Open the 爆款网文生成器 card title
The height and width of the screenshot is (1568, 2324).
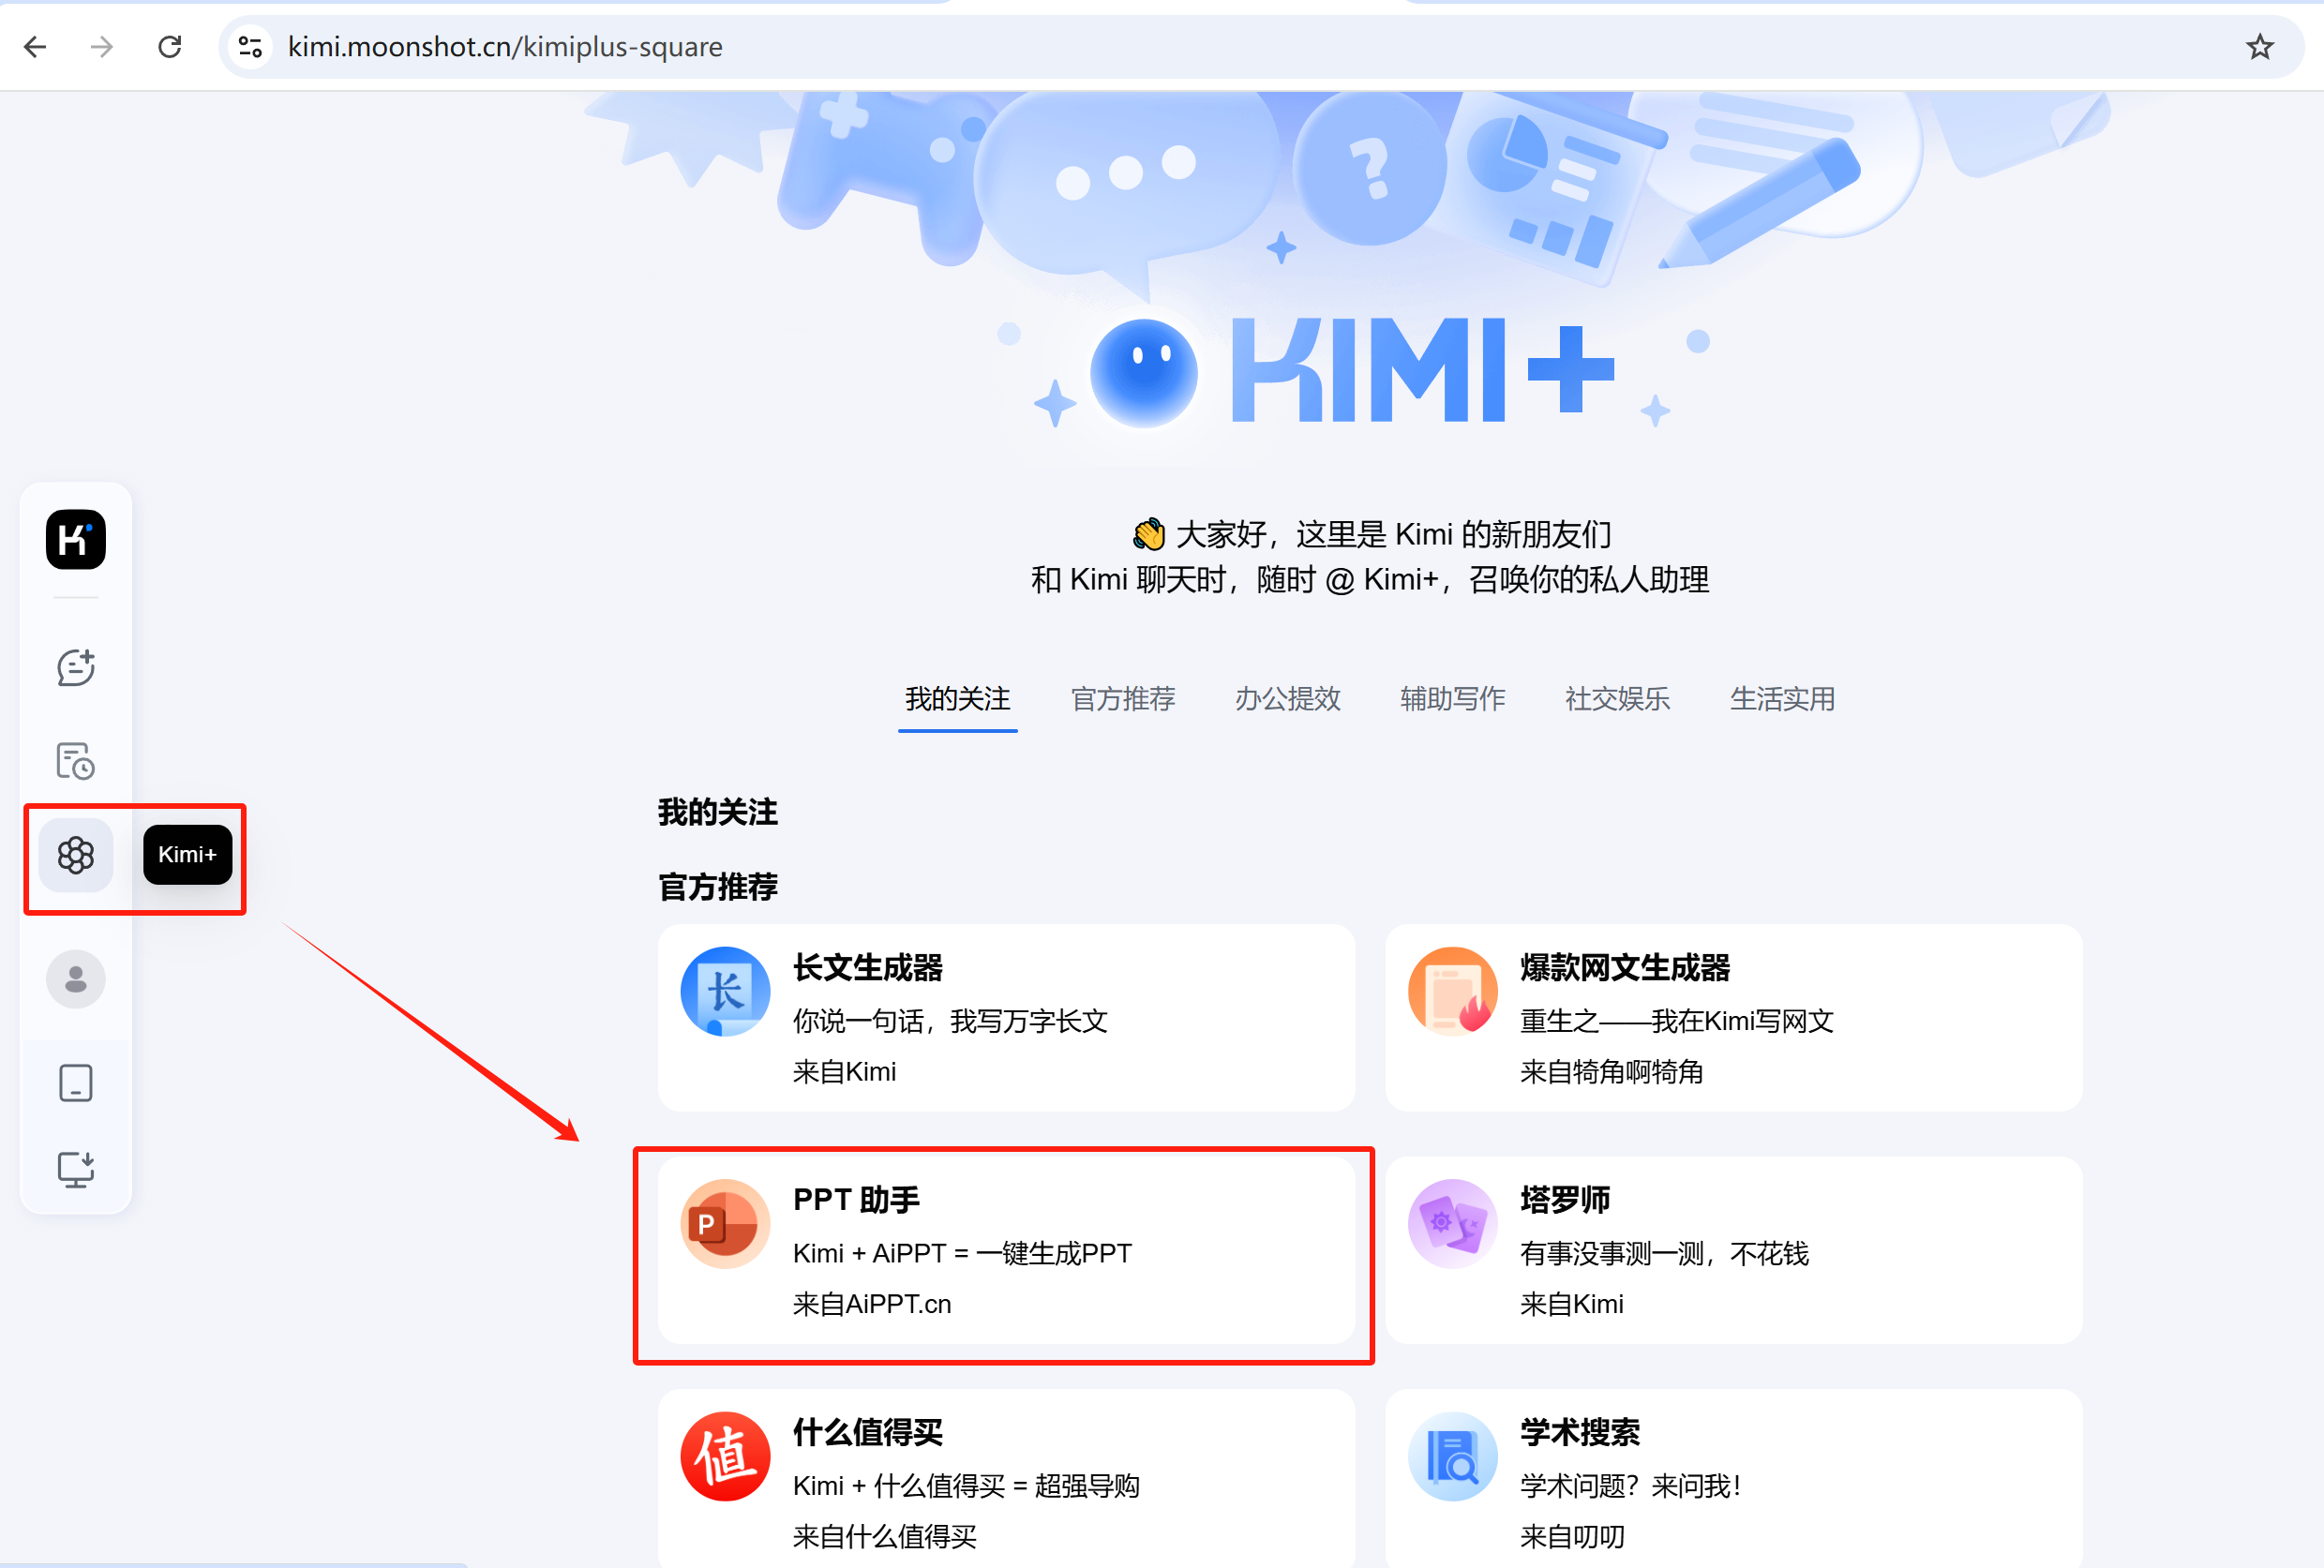1625,968
